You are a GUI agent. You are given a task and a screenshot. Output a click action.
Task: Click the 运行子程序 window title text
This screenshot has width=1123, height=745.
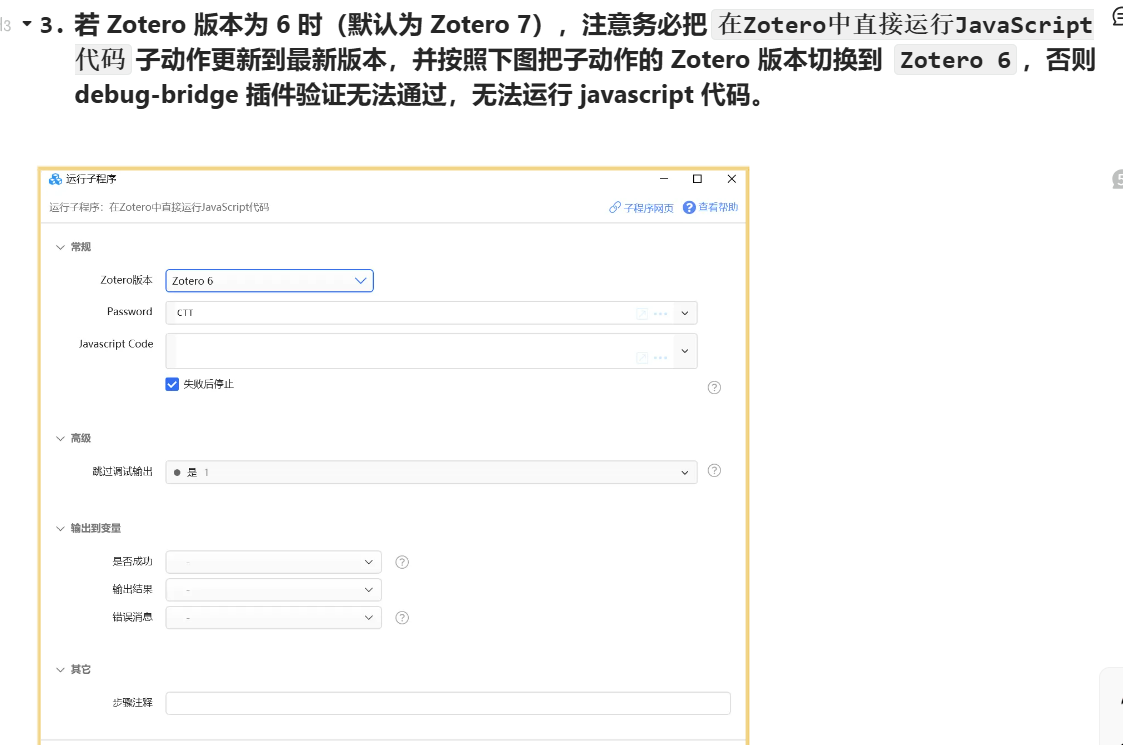[x=91, y=179]
